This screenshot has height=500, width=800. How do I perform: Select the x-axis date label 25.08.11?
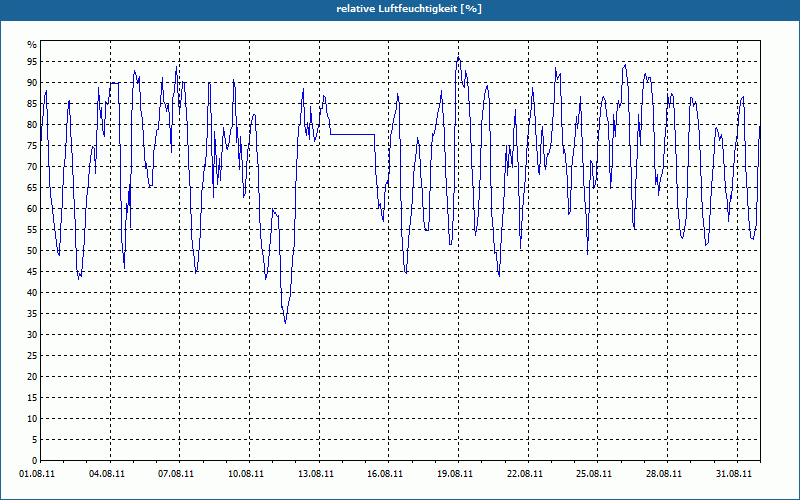594,474
